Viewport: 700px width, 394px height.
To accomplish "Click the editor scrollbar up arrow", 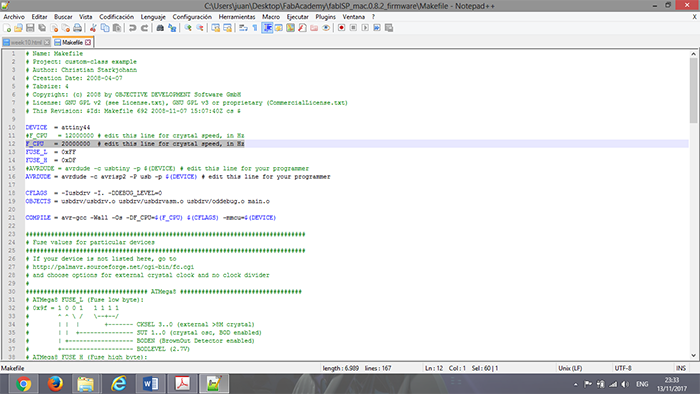I will (693, 54).
